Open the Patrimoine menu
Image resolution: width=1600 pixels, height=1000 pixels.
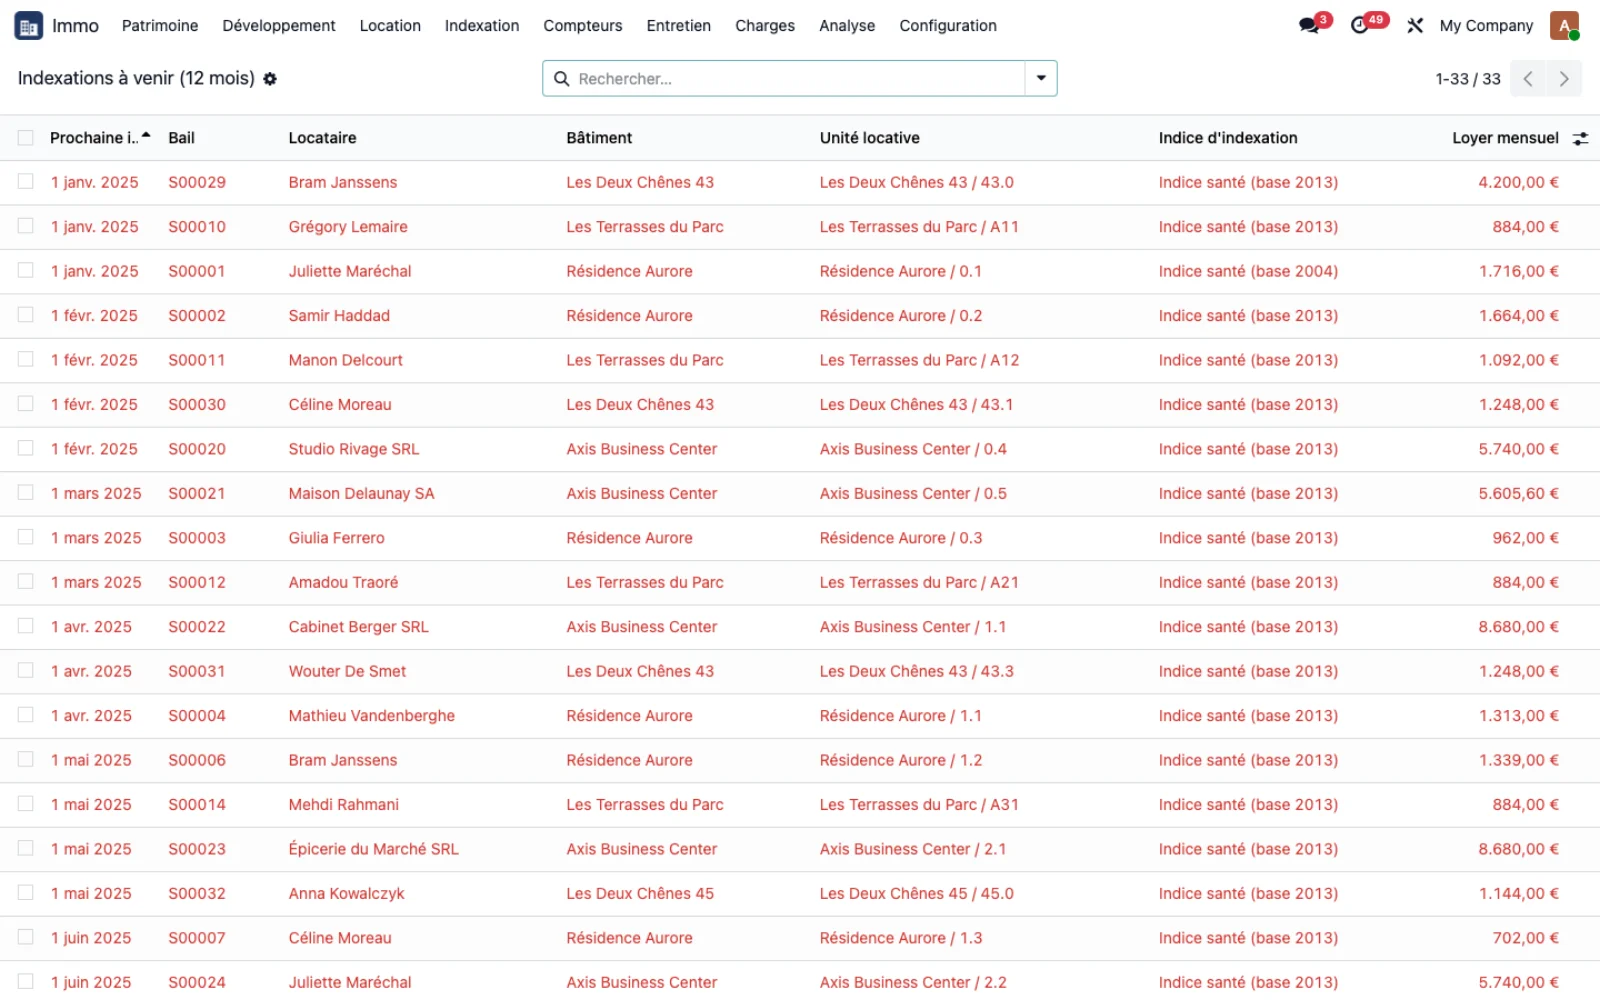coord(160,26)
